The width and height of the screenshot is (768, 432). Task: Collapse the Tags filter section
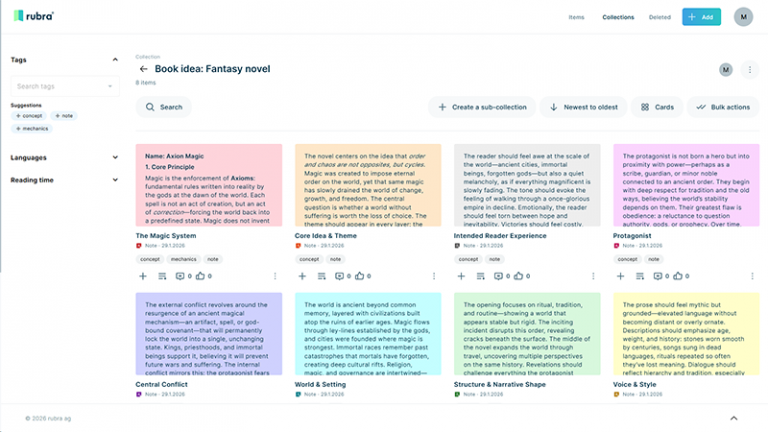pyautogui.click(x=115, y=60)
